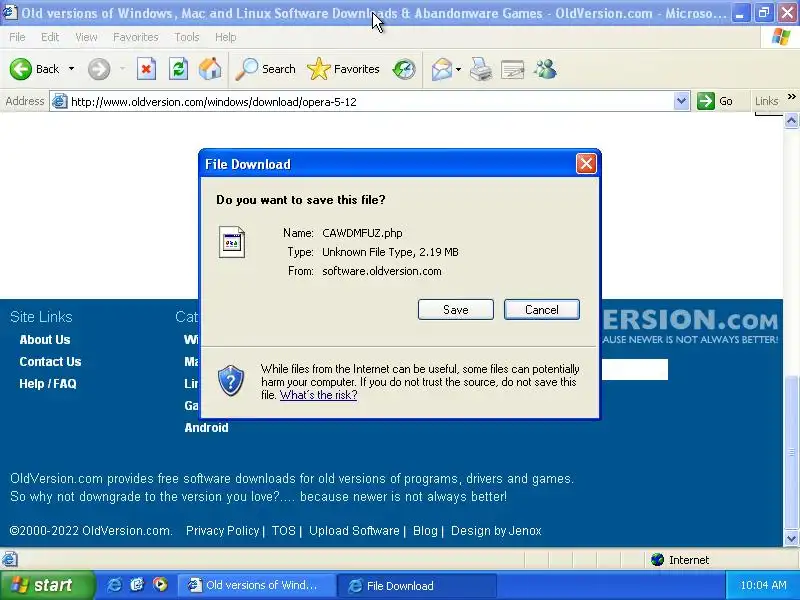Screen dimensions: 800x600
Task: Click the file name CAWDMFUZ.php
Action: click(x=362, y=233)
